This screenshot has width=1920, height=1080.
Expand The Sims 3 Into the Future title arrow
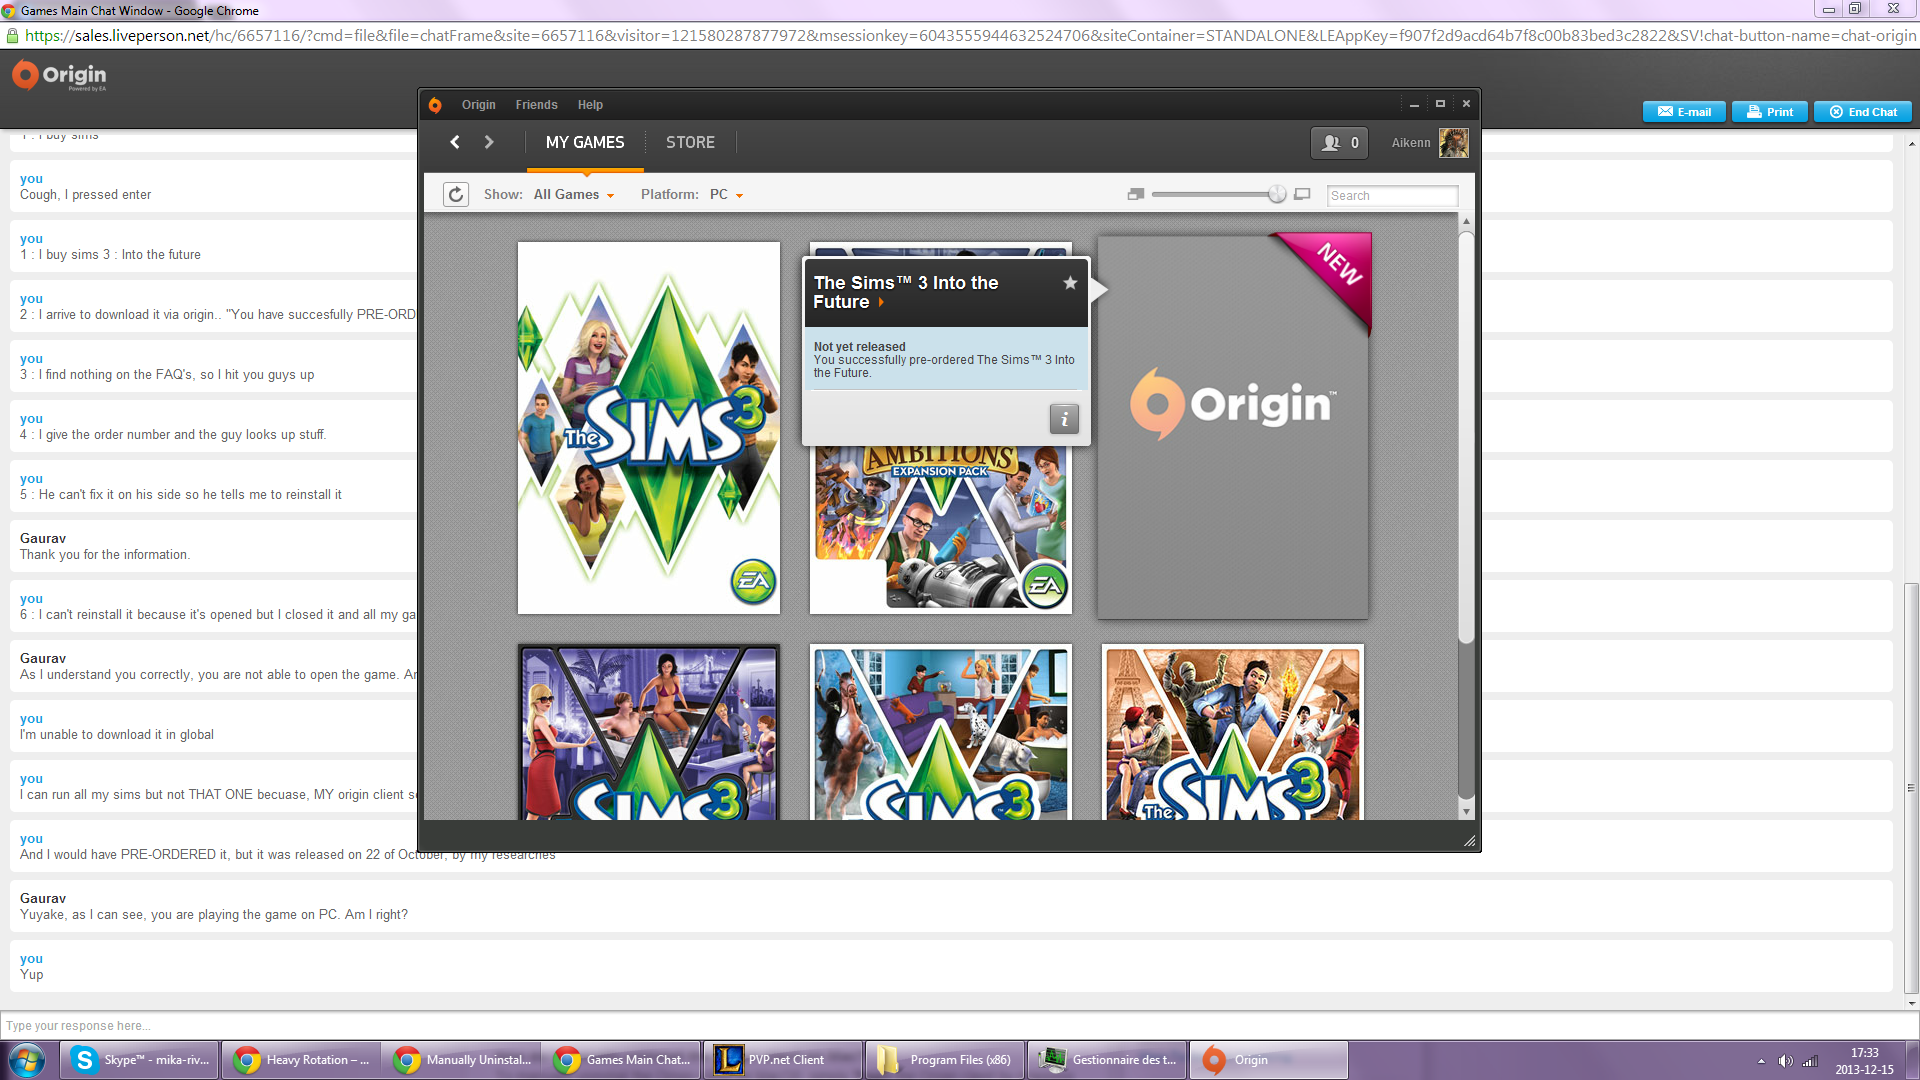point(881,302)
